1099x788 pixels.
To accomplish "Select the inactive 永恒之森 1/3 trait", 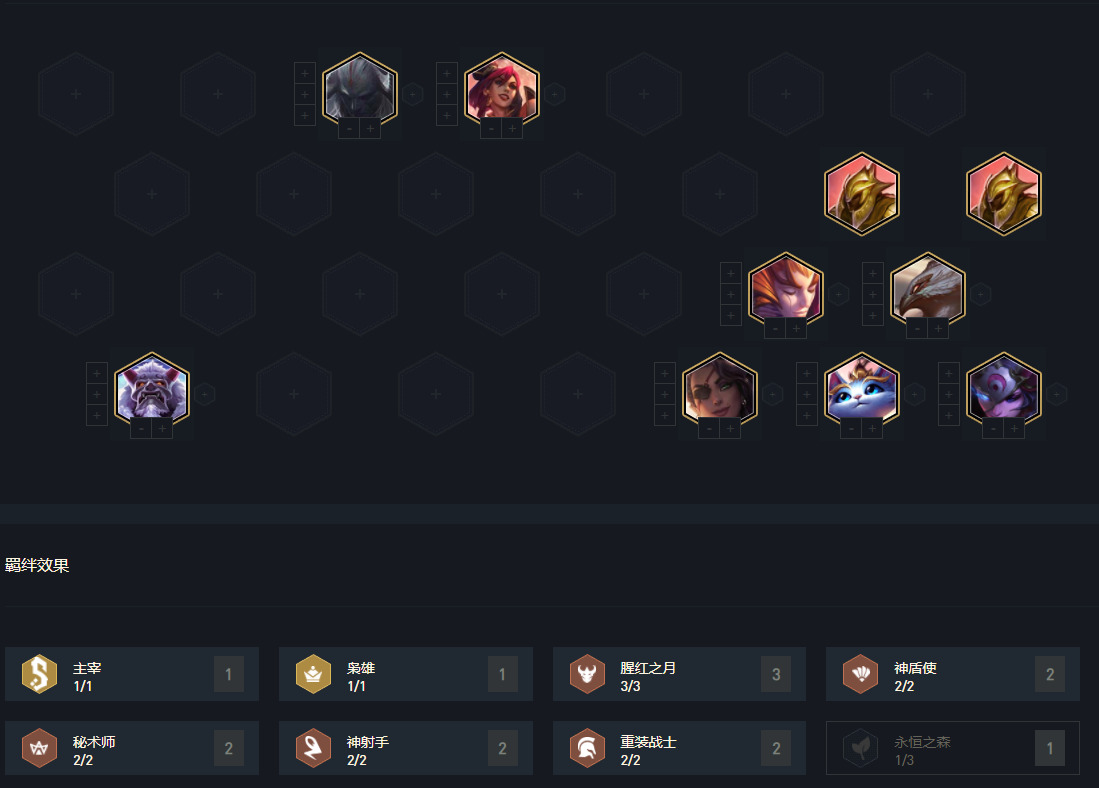I will coord(953,748).
